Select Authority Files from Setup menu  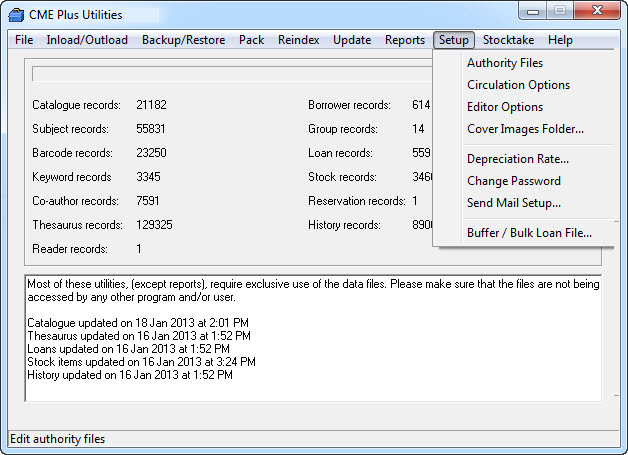[x=505, y=63]
